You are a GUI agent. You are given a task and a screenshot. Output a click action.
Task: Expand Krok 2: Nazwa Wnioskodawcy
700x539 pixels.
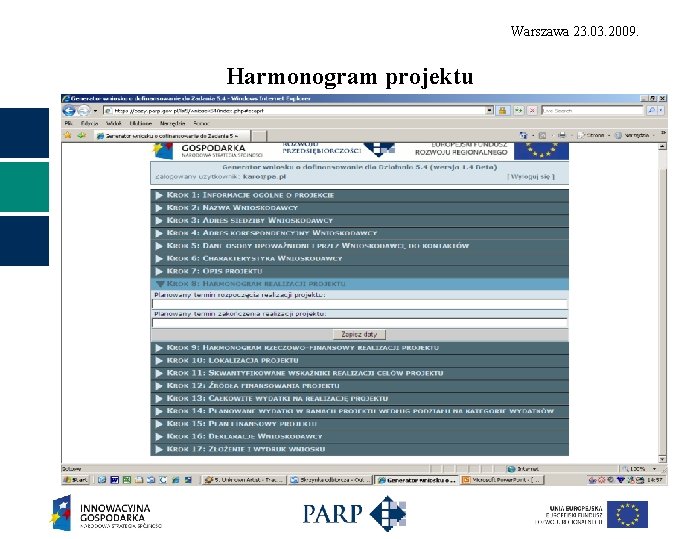[359, 208]
